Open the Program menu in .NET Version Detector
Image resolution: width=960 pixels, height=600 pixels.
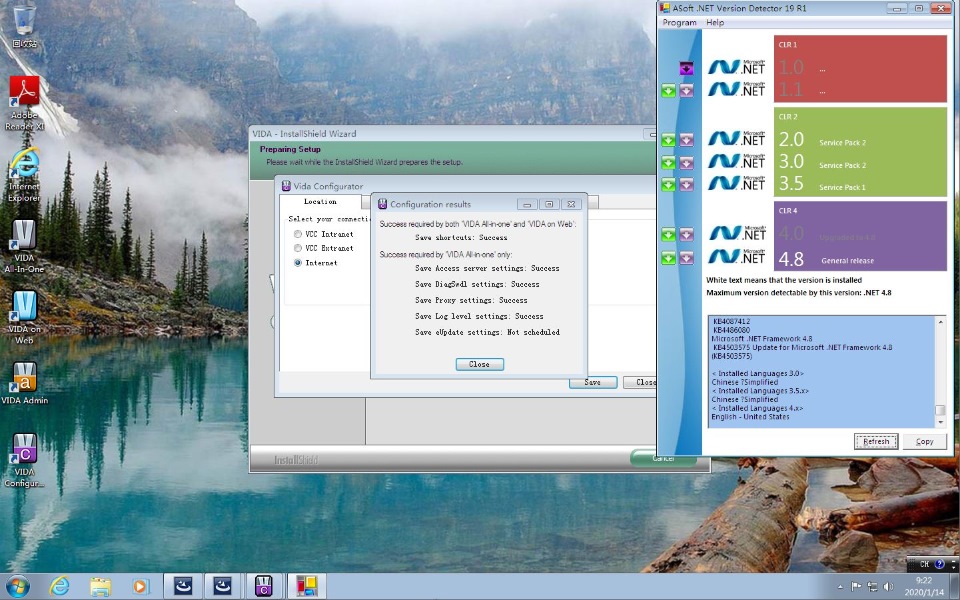pyautogui.click(x=679, y=23)
